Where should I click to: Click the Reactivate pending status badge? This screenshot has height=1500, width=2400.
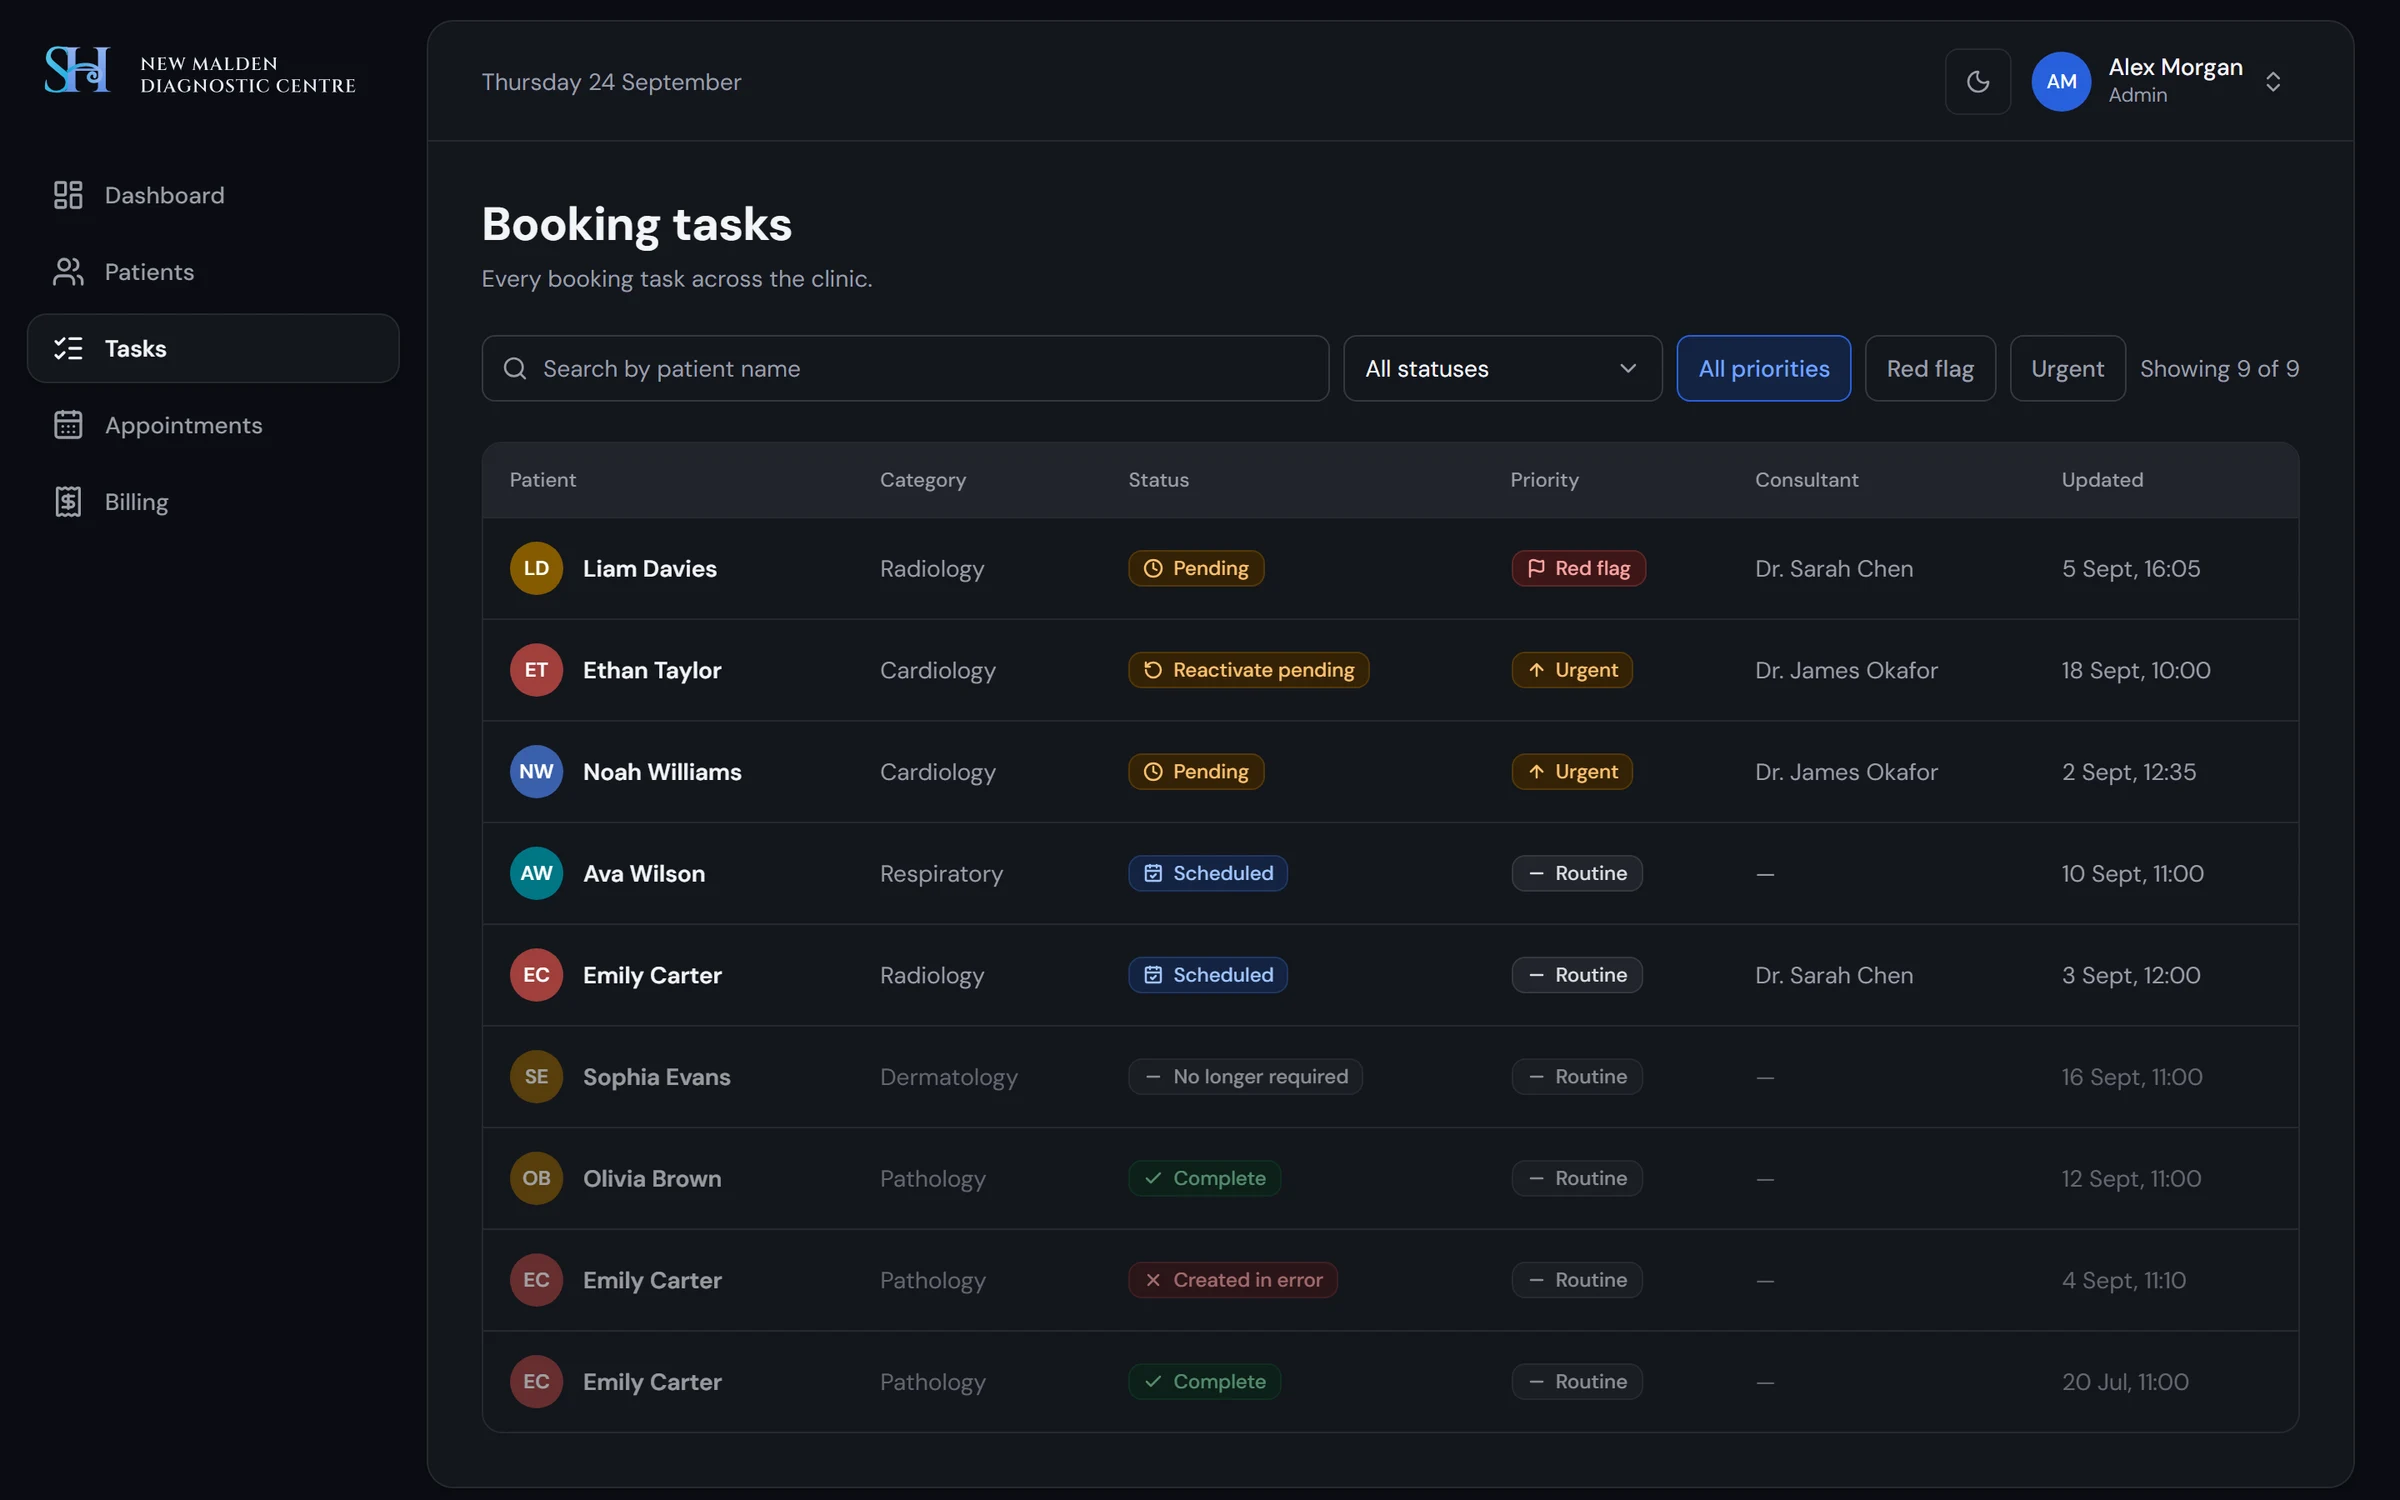pyautogui.click(x=1249, y=670)
